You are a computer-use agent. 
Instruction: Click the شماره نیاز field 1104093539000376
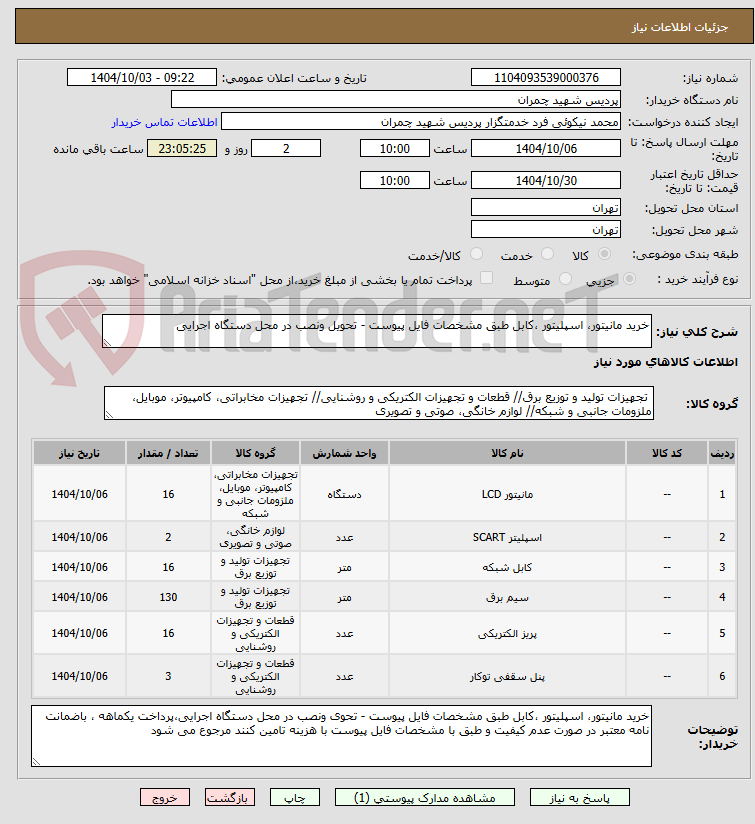tap(546, 77)
